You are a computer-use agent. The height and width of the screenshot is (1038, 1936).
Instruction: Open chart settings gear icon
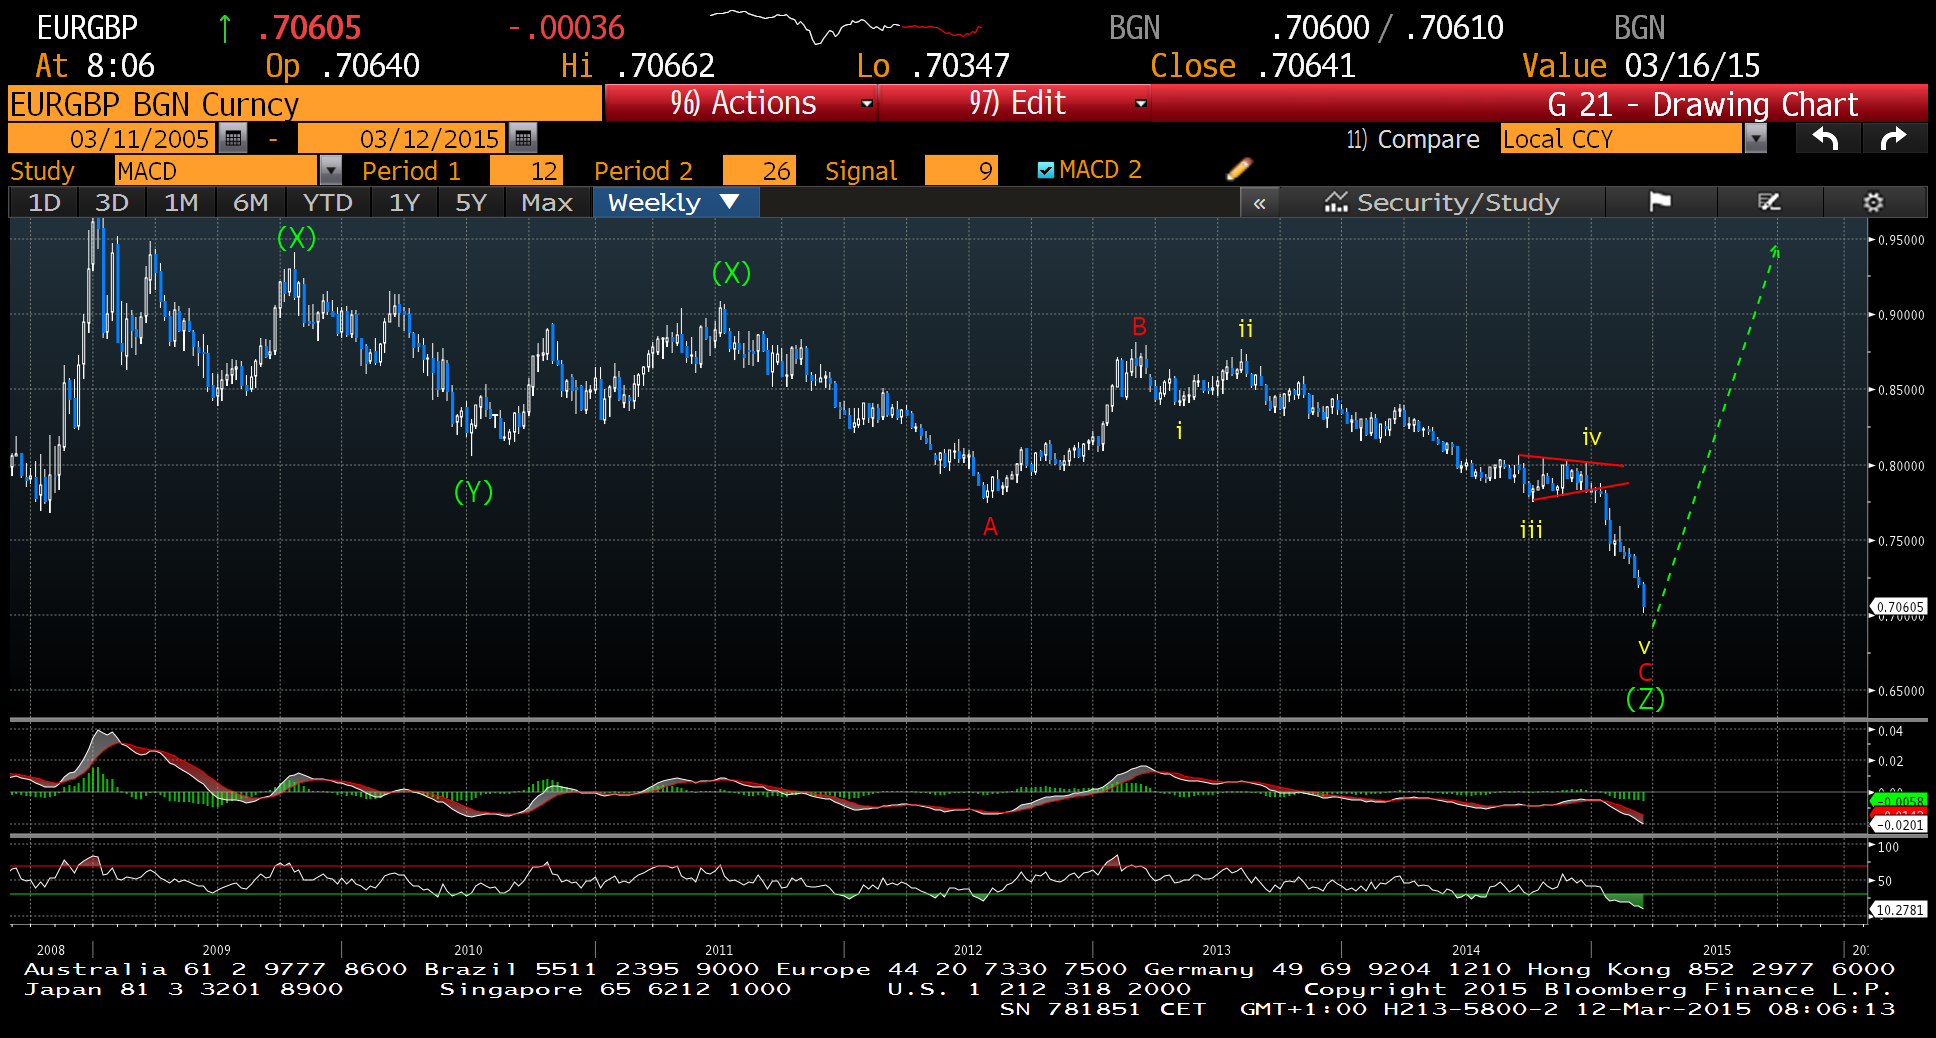(x=1873, y=203)
